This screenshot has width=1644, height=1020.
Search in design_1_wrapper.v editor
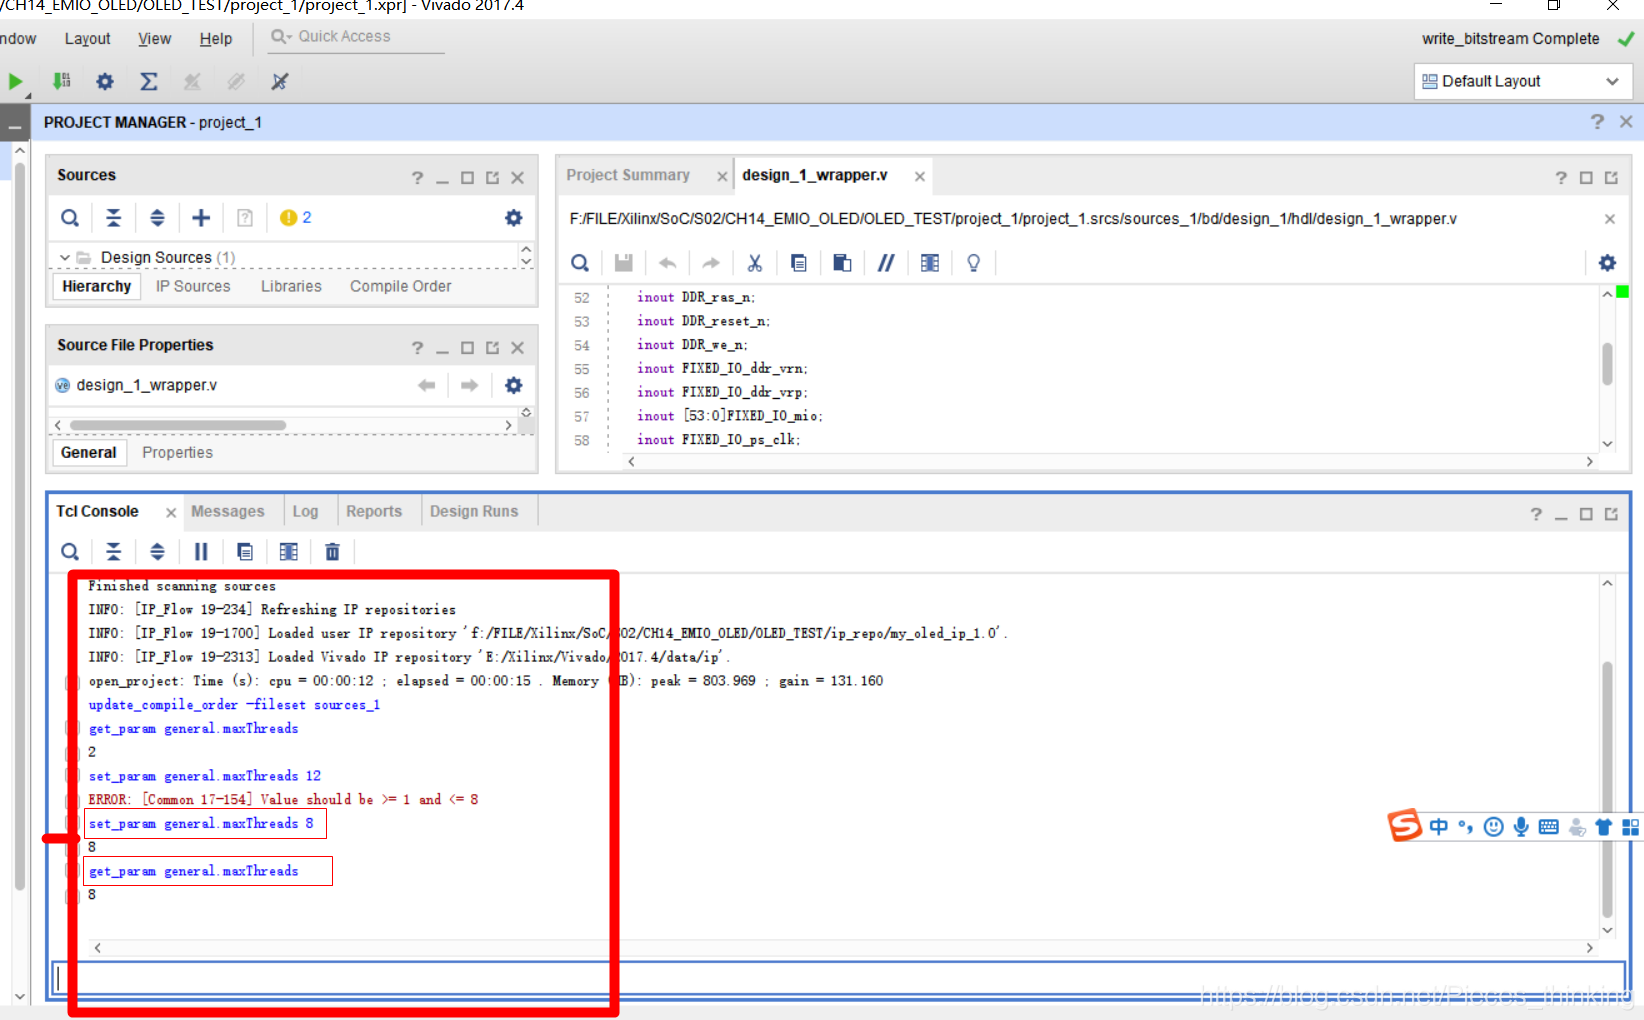pos(580,263)
